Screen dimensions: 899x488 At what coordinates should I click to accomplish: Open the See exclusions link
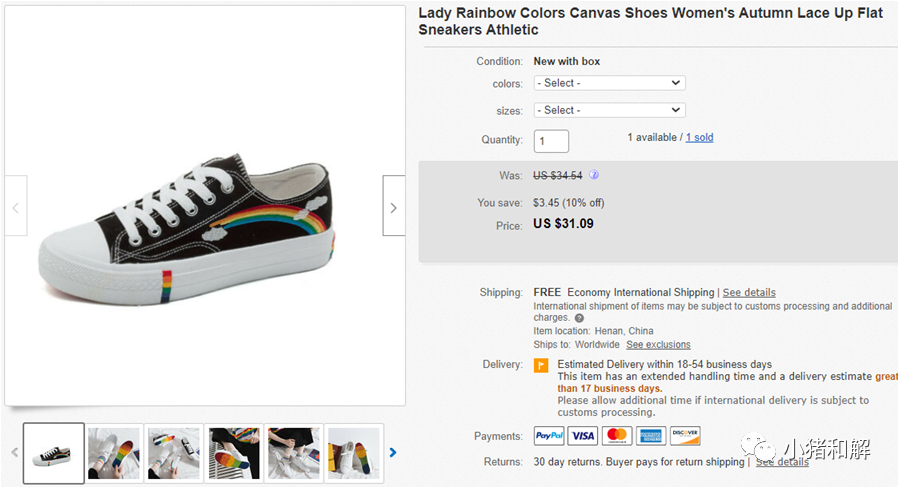[x=658, y=345]
